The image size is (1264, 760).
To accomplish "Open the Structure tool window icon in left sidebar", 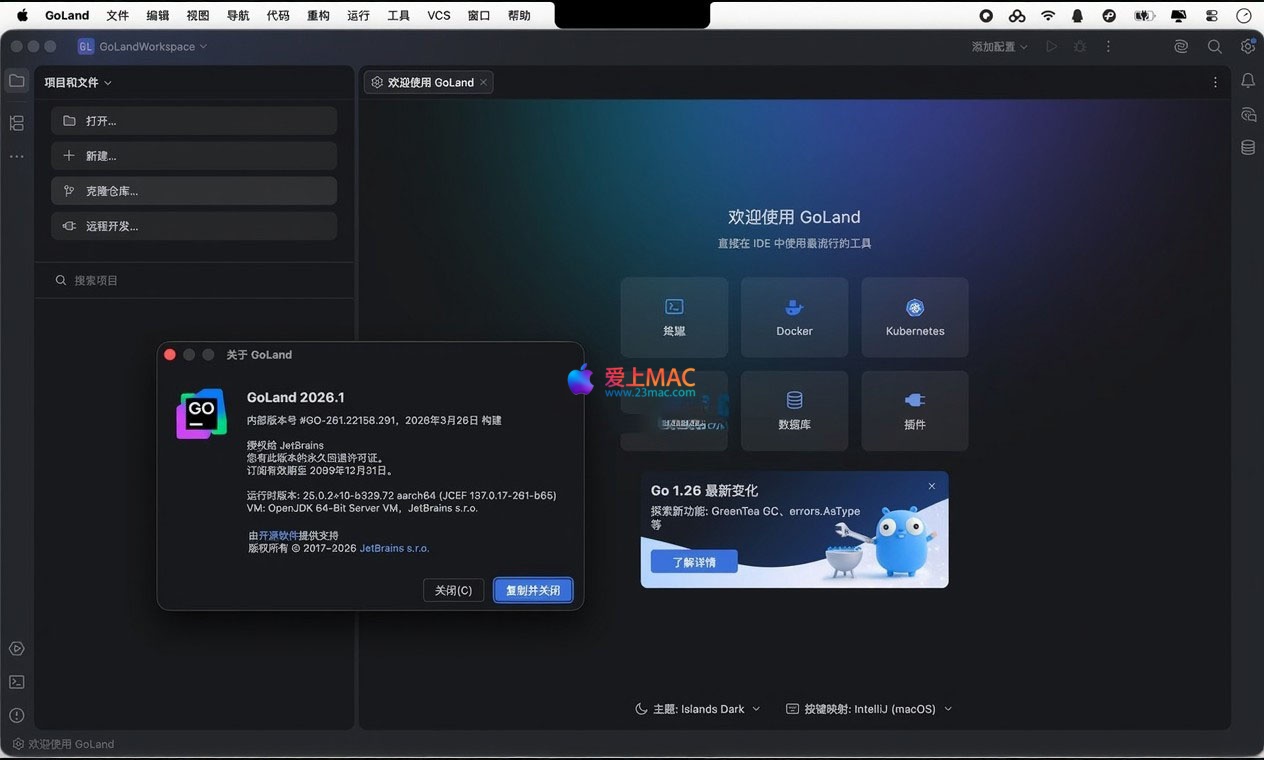I will tap(17, 123).
